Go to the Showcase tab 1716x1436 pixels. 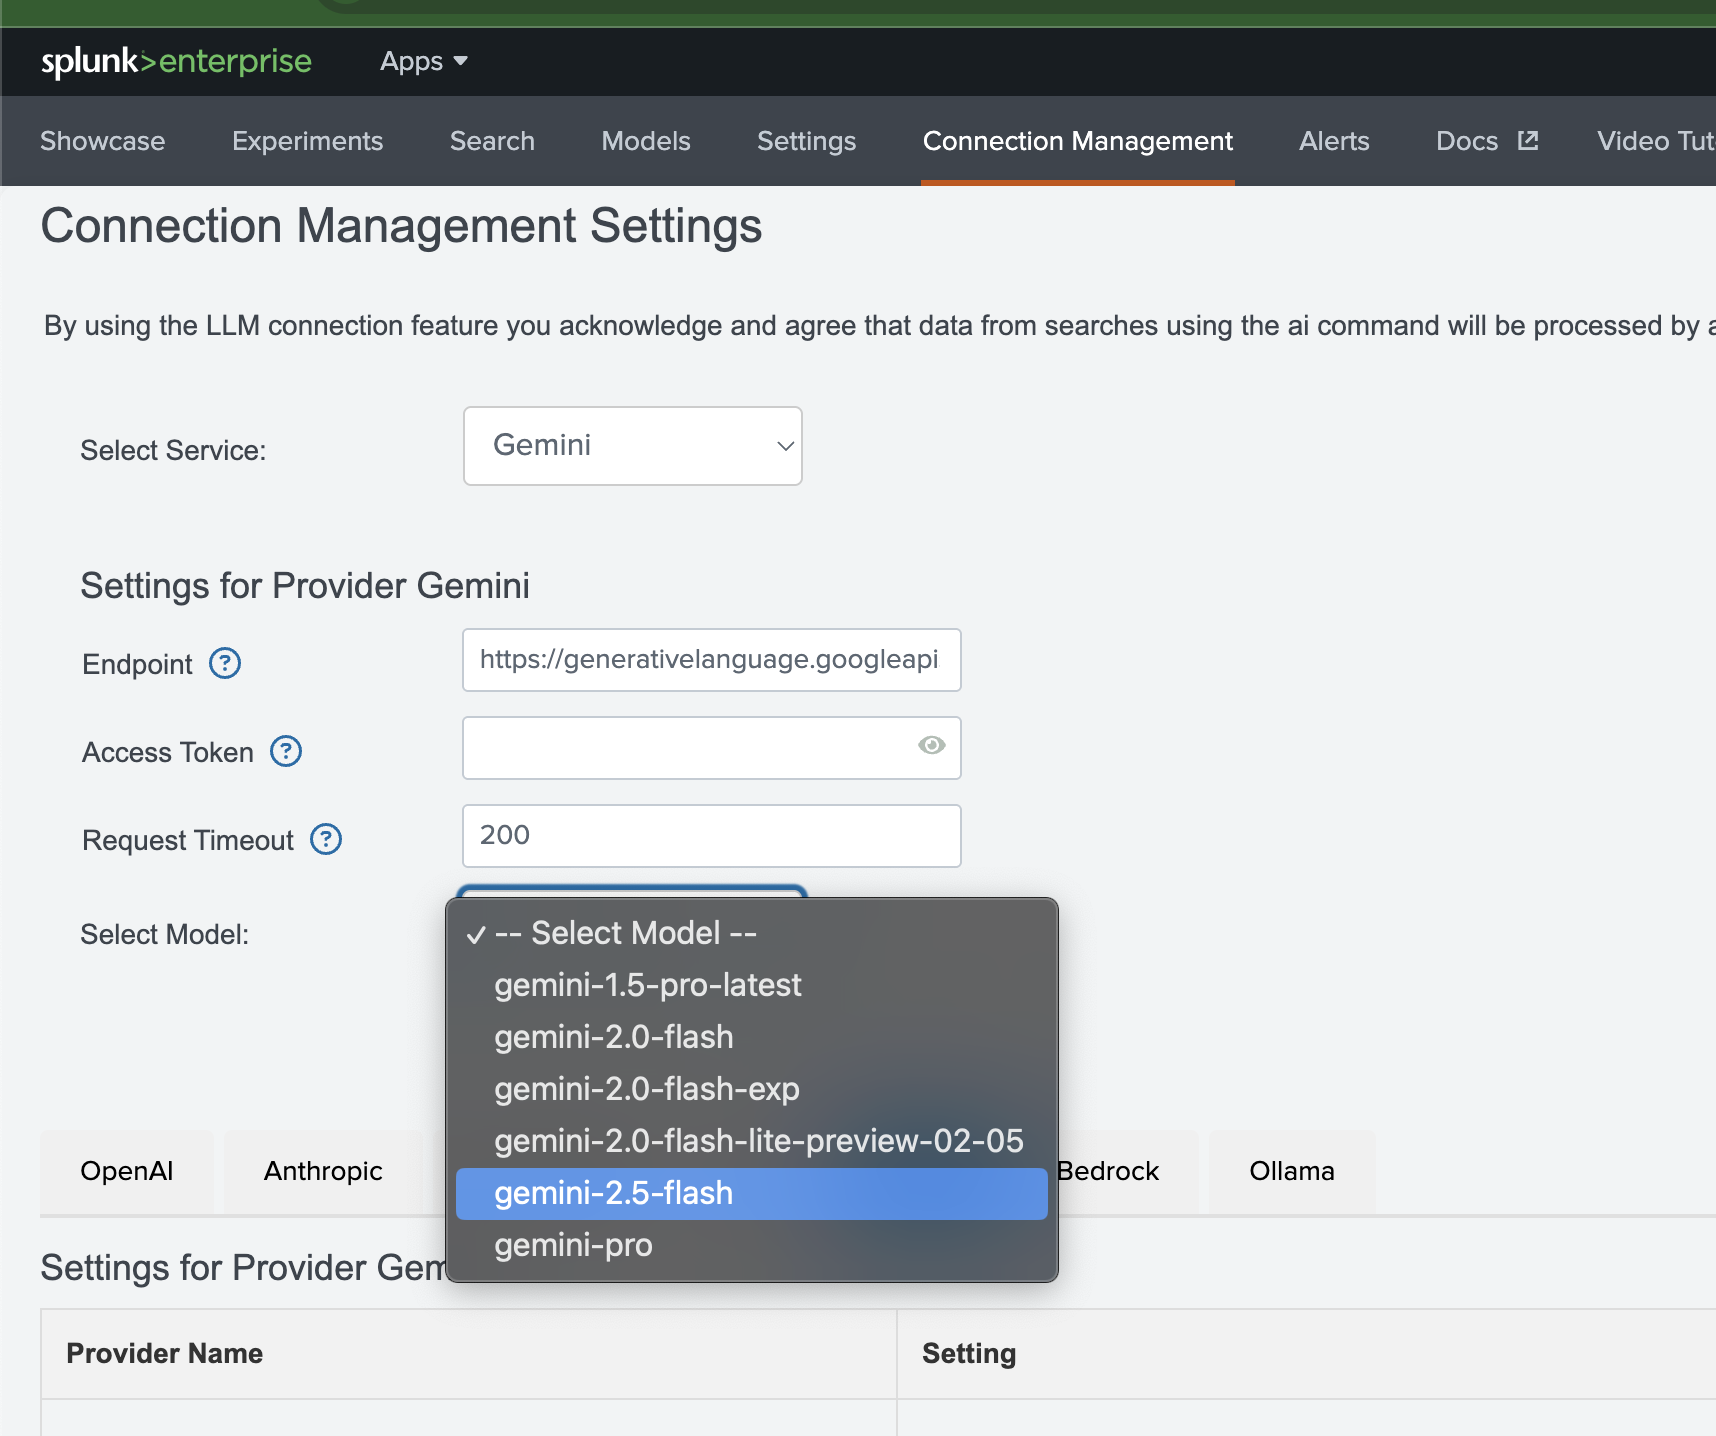(102, 141)
